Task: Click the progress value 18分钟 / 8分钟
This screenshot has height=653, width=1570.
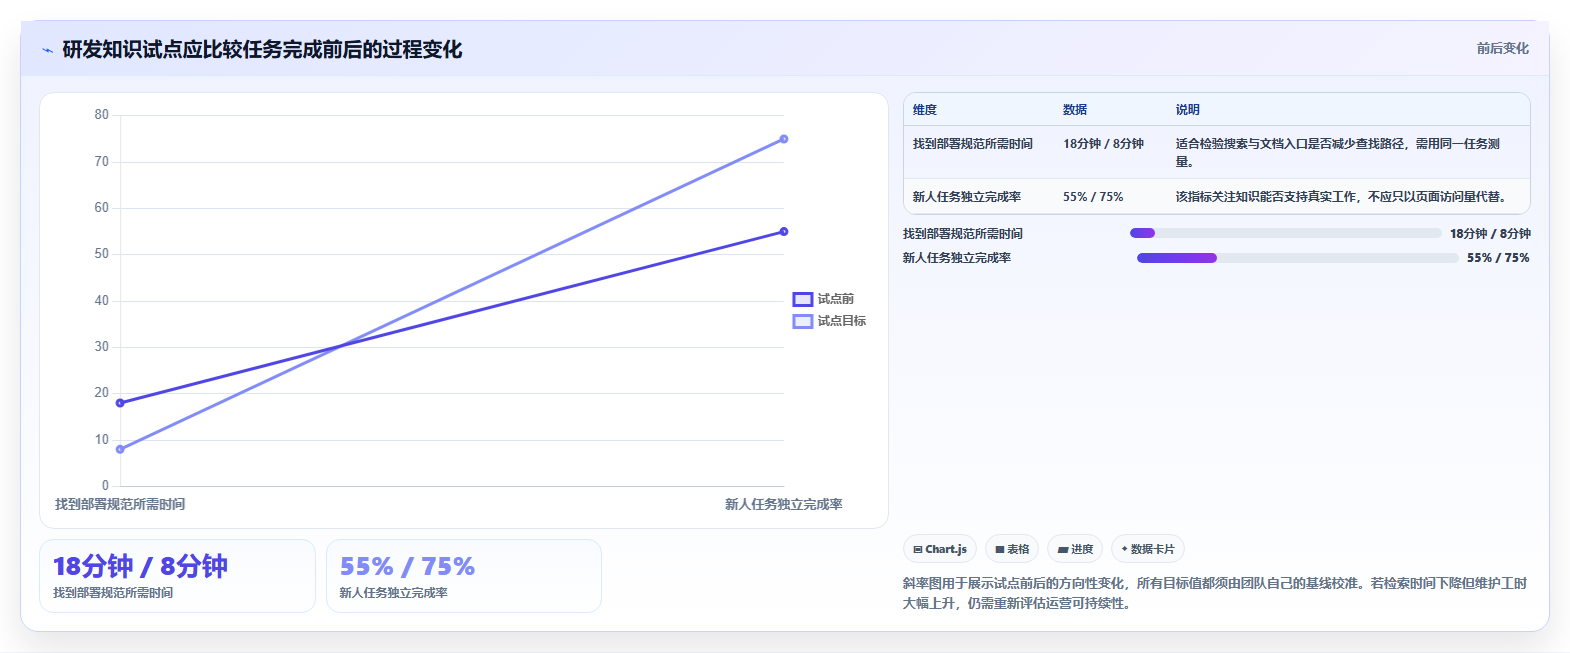Action: 1490,233
